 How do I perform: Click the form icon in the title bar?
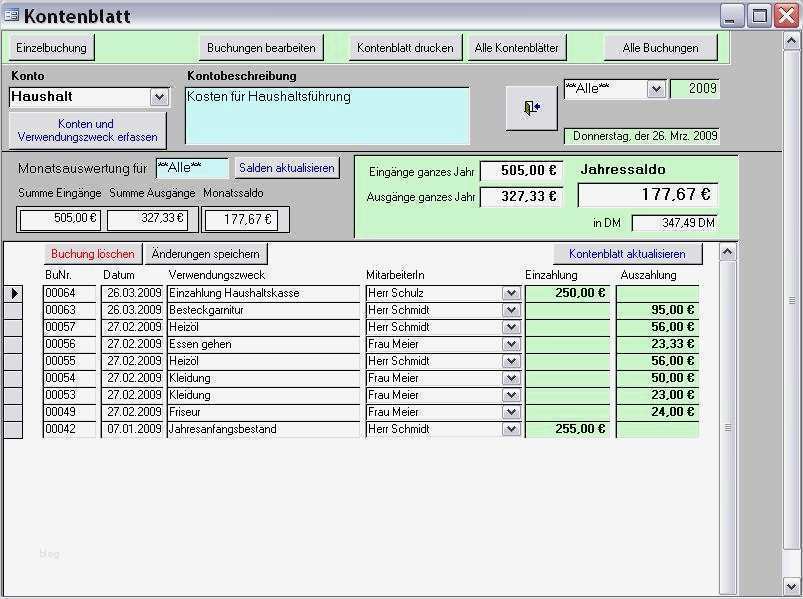coord(11,13)
